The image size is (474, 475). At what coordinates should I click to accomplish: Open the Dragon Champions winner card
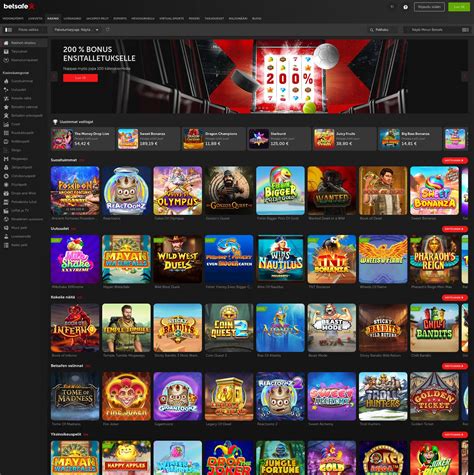pyautogui.click(x=214, y=139)
